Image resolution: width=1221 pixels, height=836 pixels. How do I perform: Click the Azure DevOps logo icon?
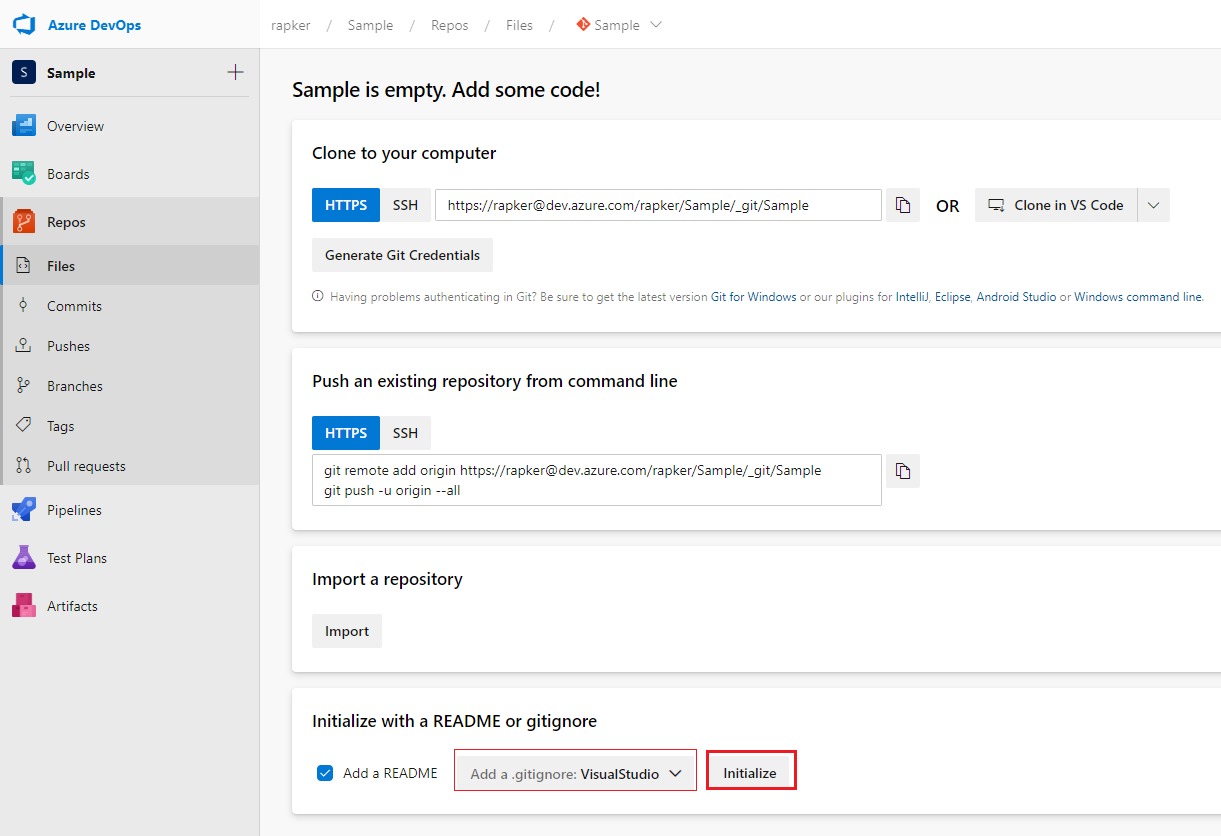pos(24,24)
